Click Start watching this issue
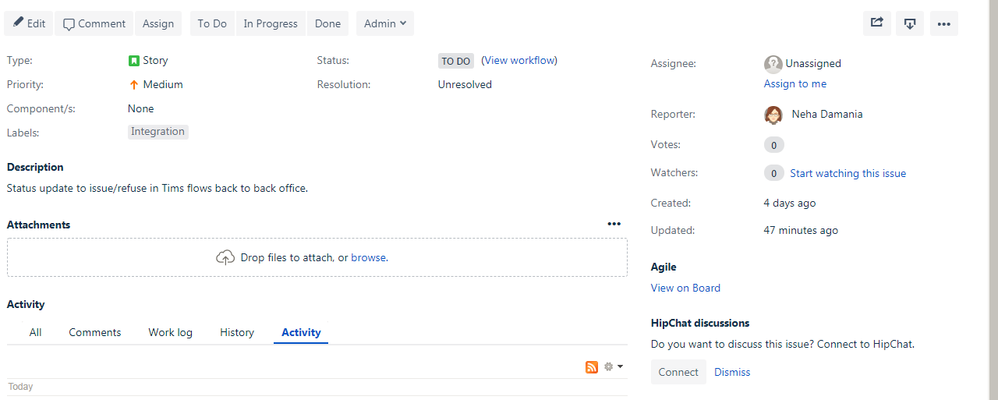The width and height of the screenshot is (998, 400). pyautogui.click(x=848, y=173)
